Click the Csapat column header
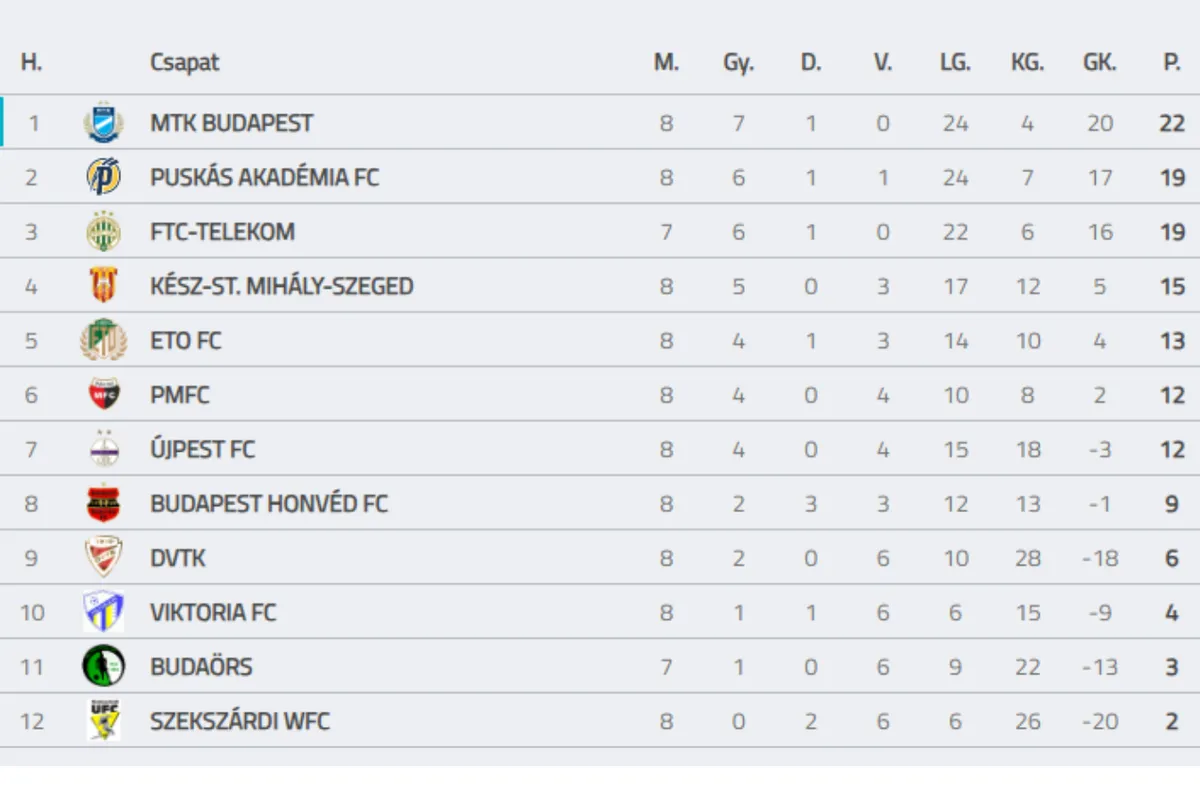 click(x=184, y=62)
